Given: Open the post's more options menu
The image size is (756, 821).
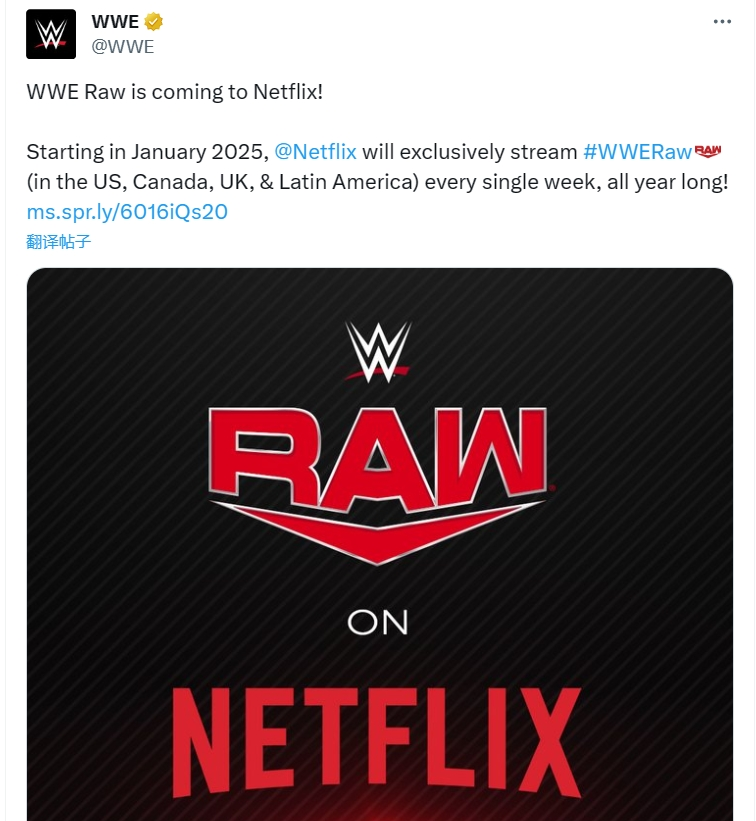Looking at the screenshot, I should pyautogui.click(x=721, y=21).
